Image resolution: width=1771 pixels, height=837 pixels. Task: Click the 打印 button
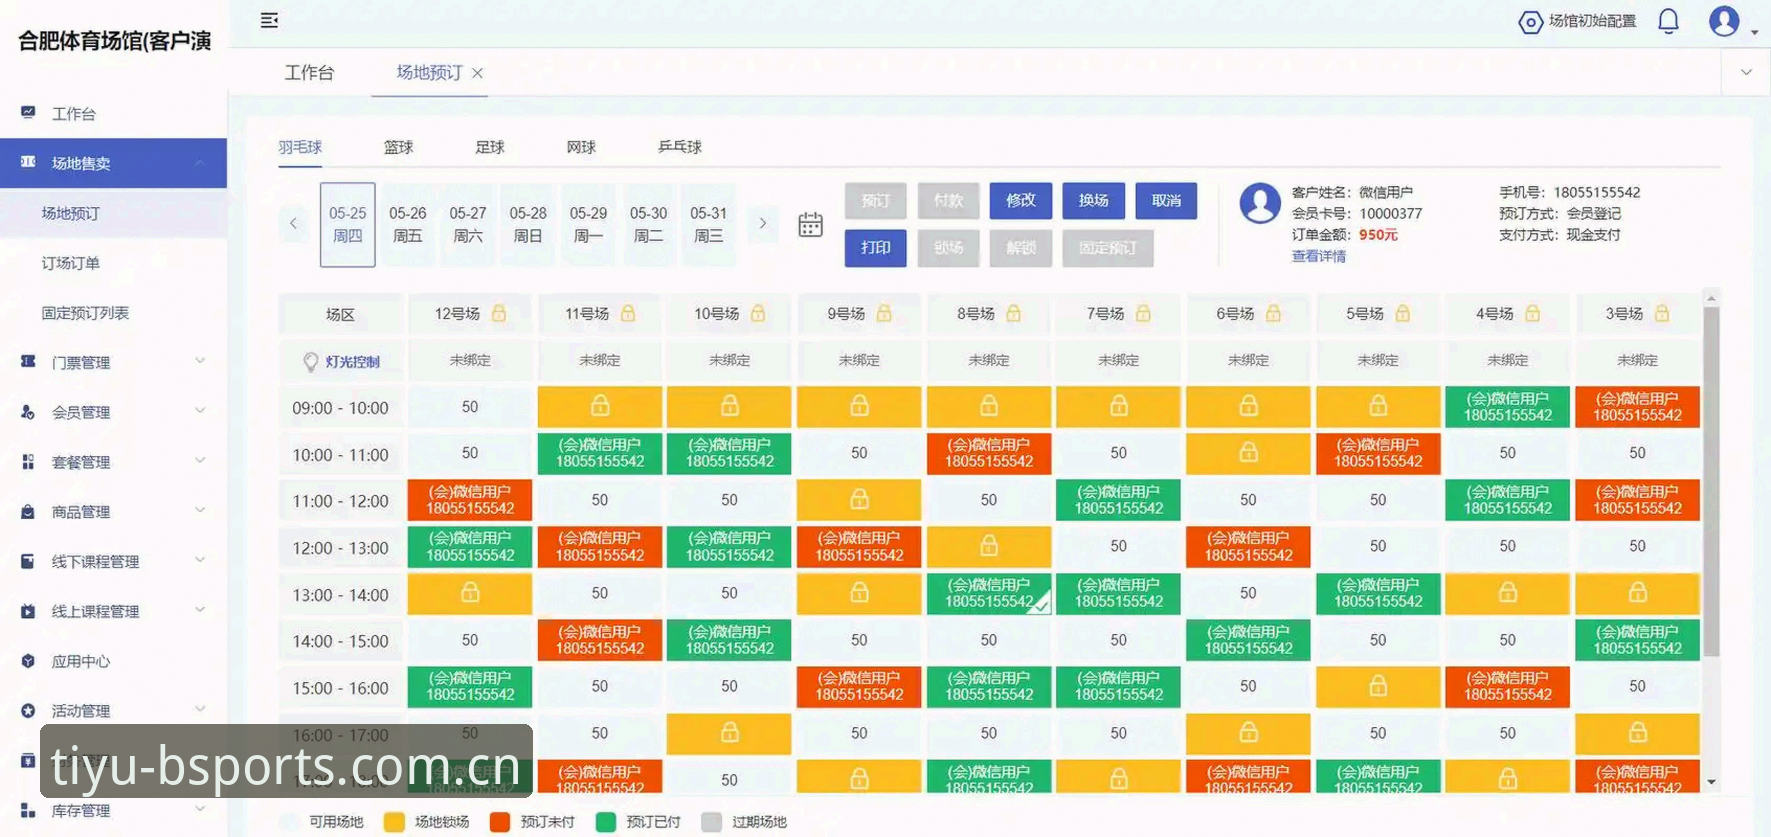click(x=875, y=248)
